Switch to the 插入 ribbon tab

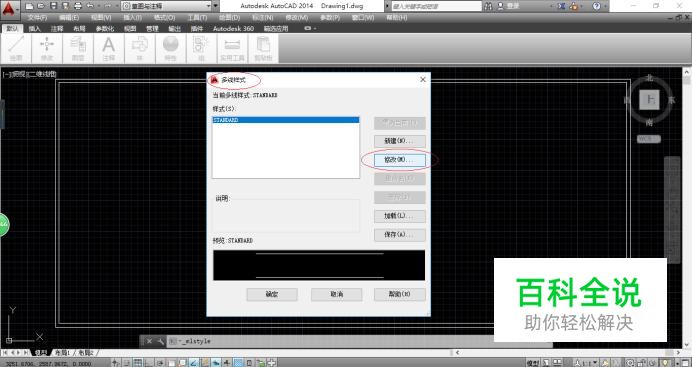point(34,29)
